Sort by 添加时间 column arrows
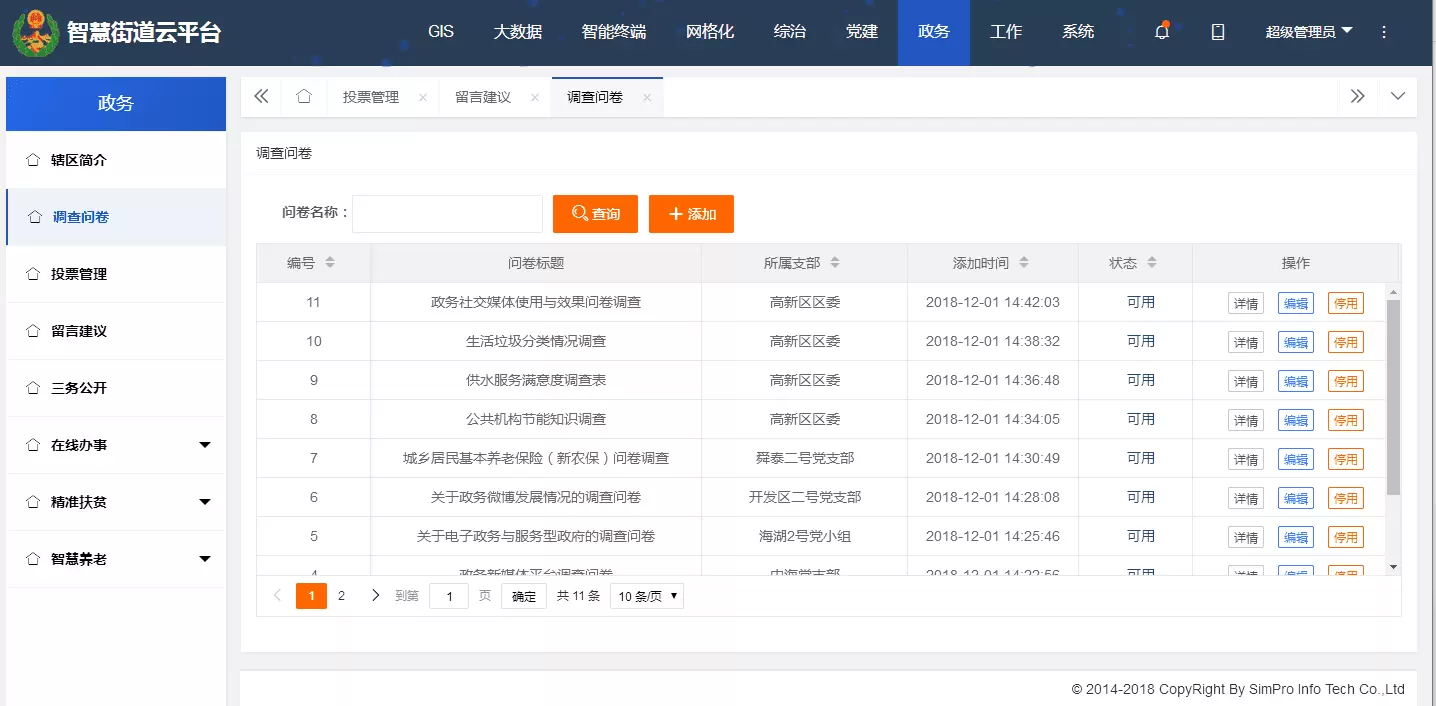This screenshot has height=706, width=1436. pyautogui.click(x=1024, y=263)
